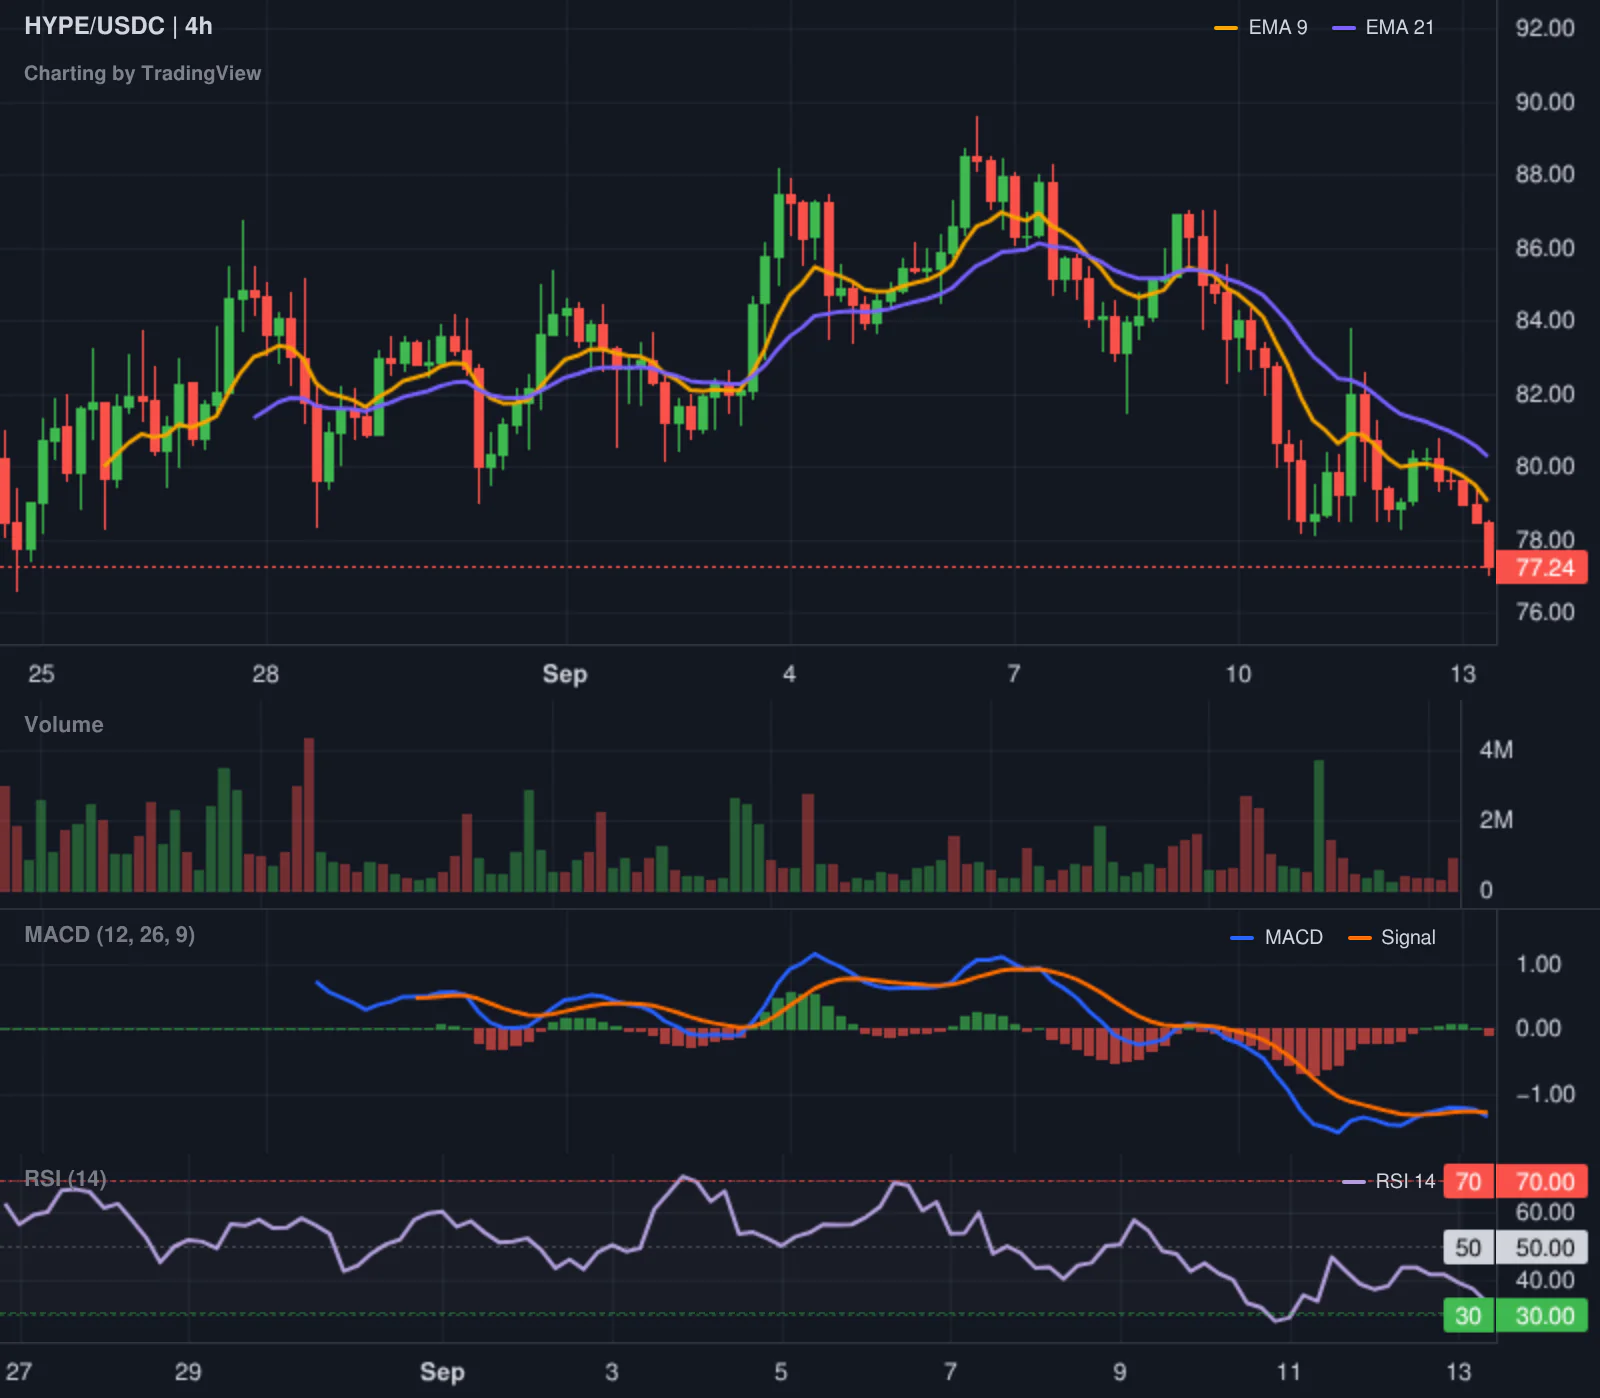Select date 10 on price chart time axis
Image resolution: width=1600 pixels, height=1398 pixels.
coord(1238,674)
